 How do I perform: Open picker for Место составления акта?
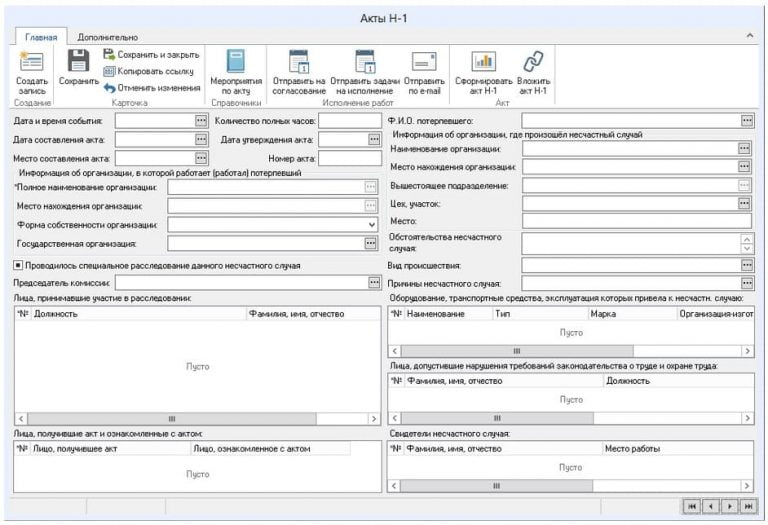tap(201, 158)
